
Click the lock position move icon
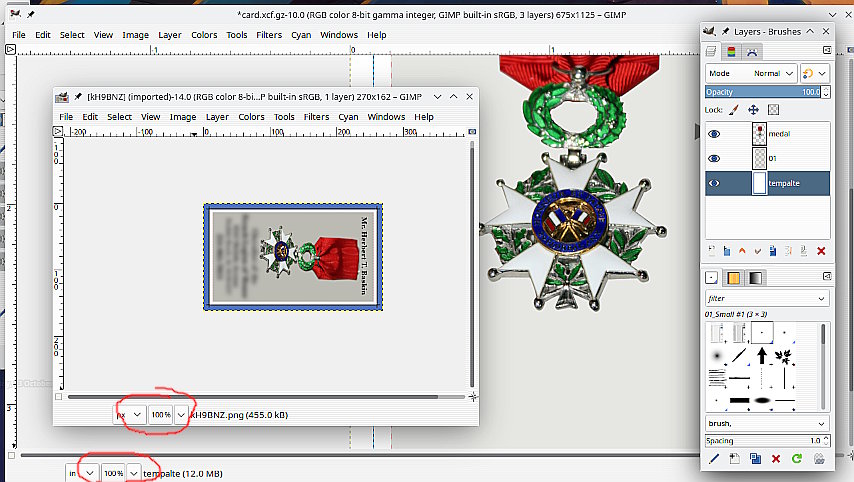[753, 110]
